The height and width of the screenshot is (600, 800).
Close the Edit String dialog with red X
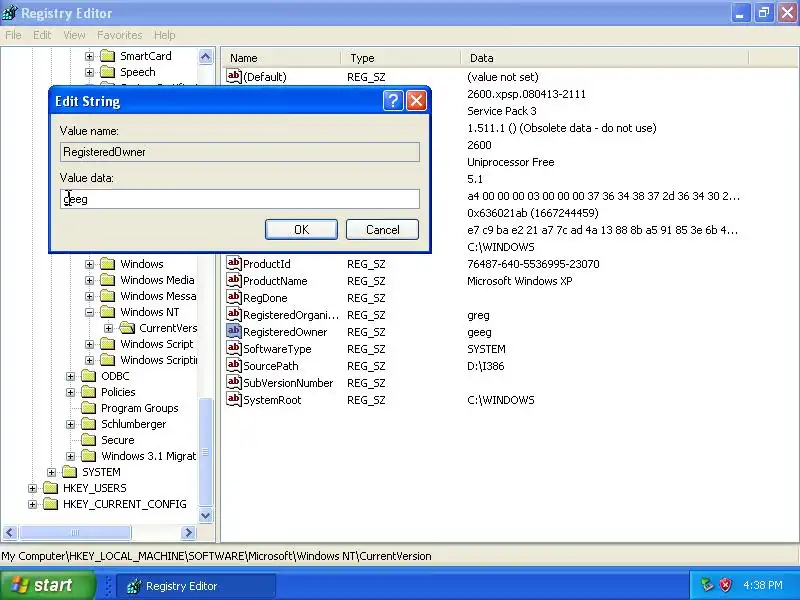point(416,101)
